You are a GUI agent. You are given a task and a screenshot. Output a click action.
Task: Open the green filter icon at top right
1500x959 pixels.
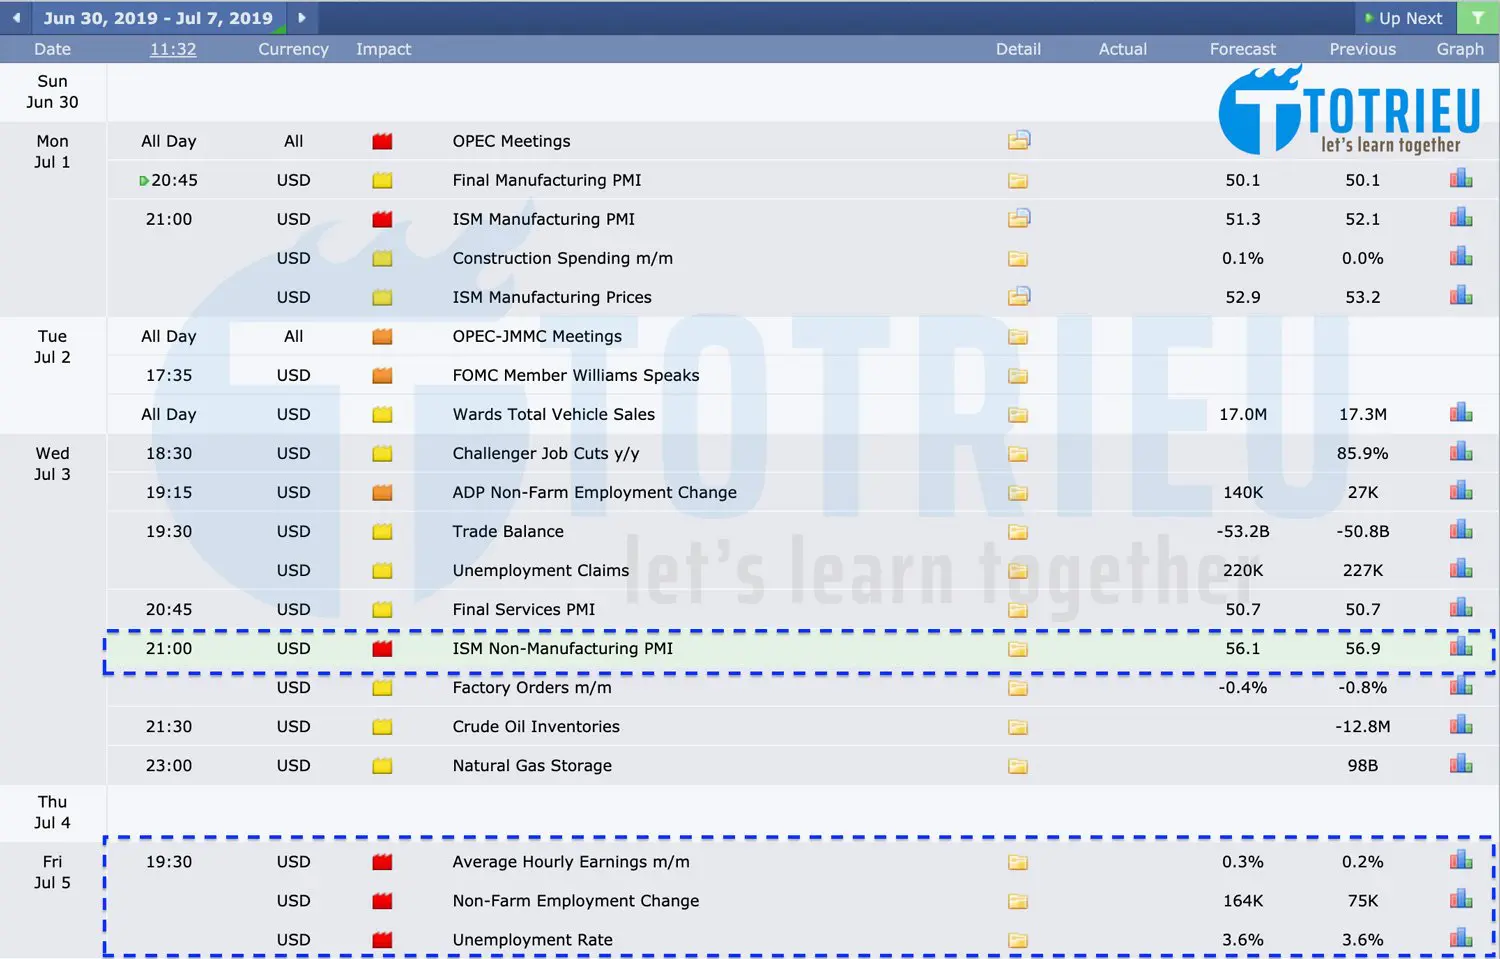tap(1478, 17)
